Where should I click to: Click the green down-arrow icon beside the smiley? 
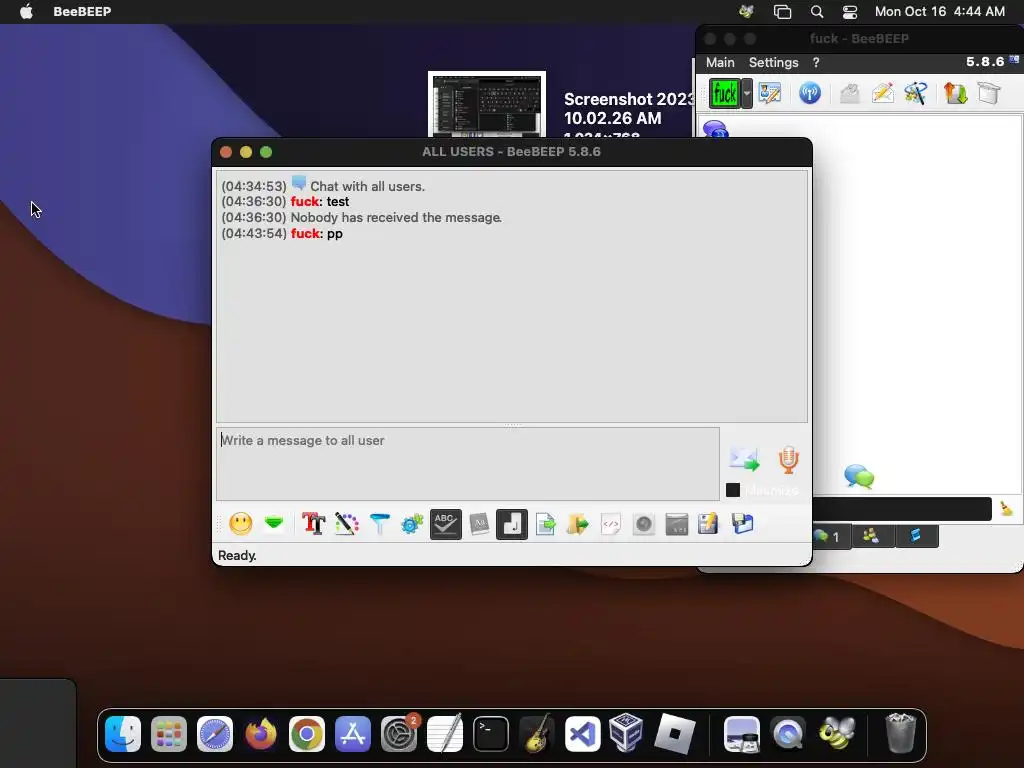(x=274, y=523)
